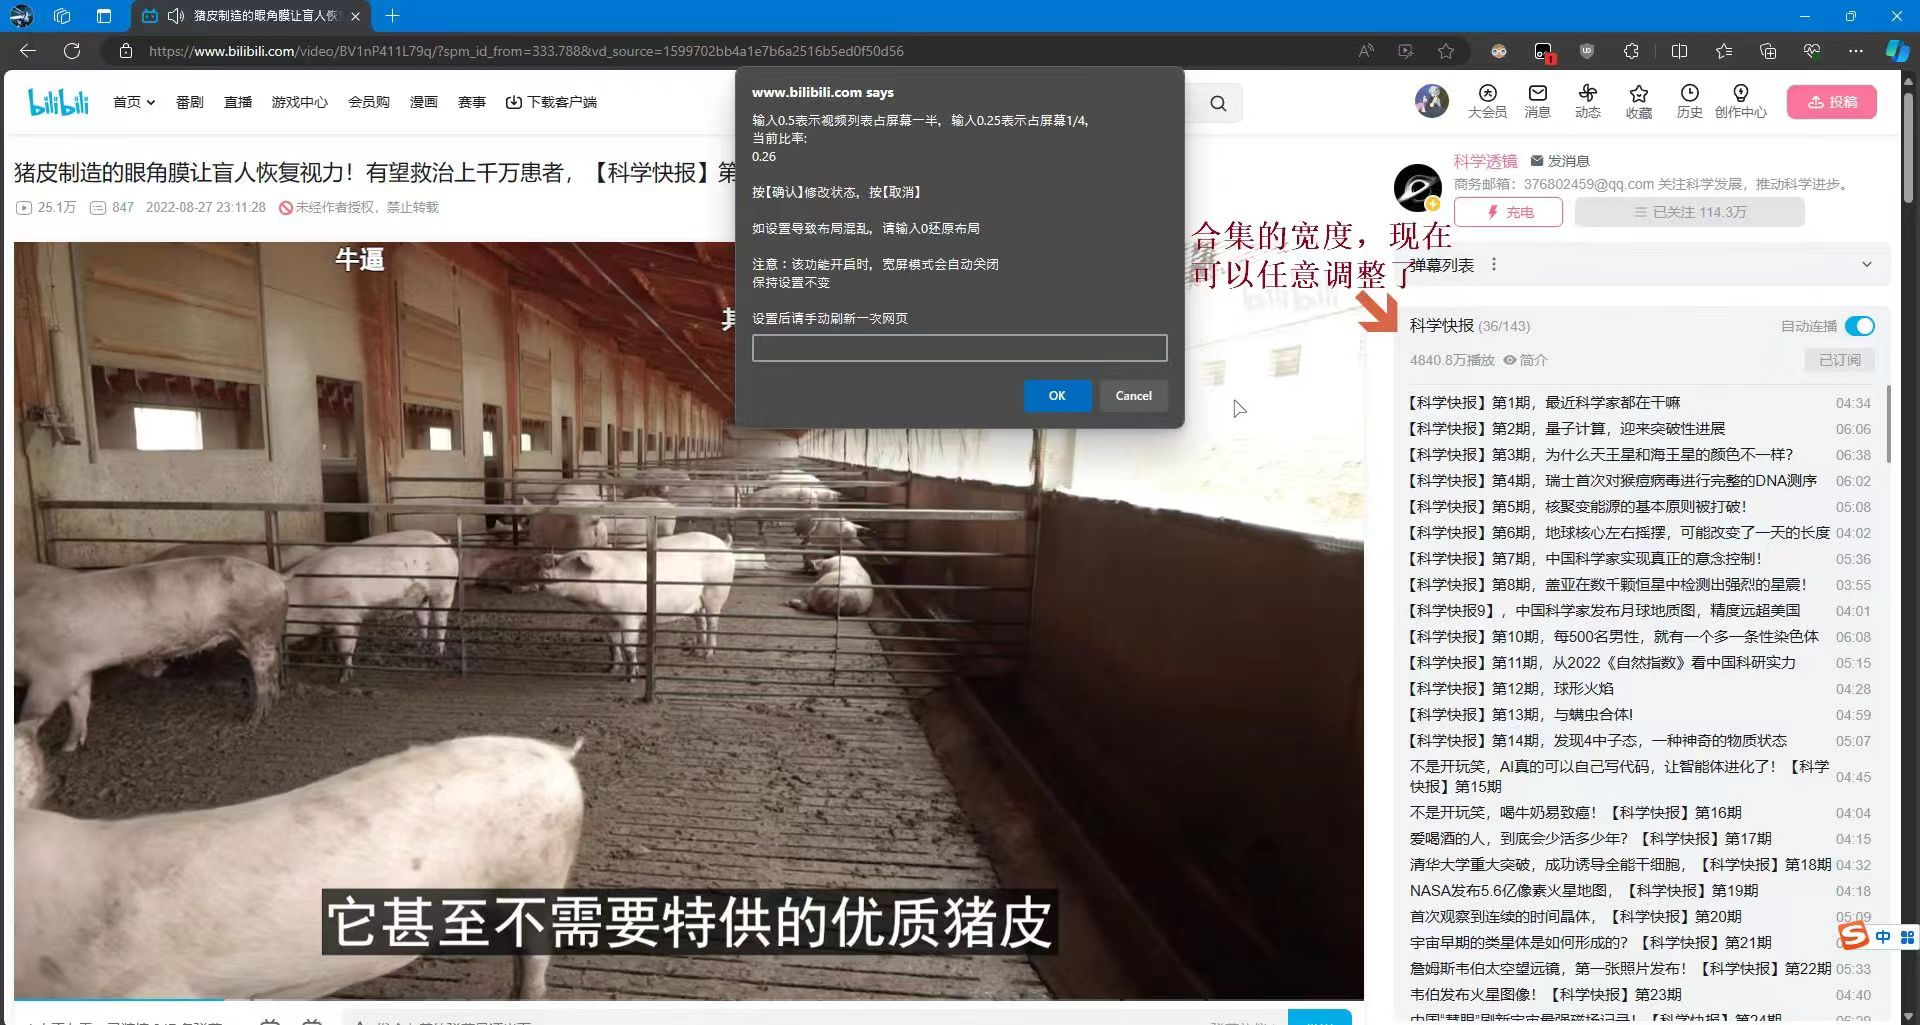Open browser collections icon
This screenshot has width=1920, height=1025.
click(x=1768, y=51)
